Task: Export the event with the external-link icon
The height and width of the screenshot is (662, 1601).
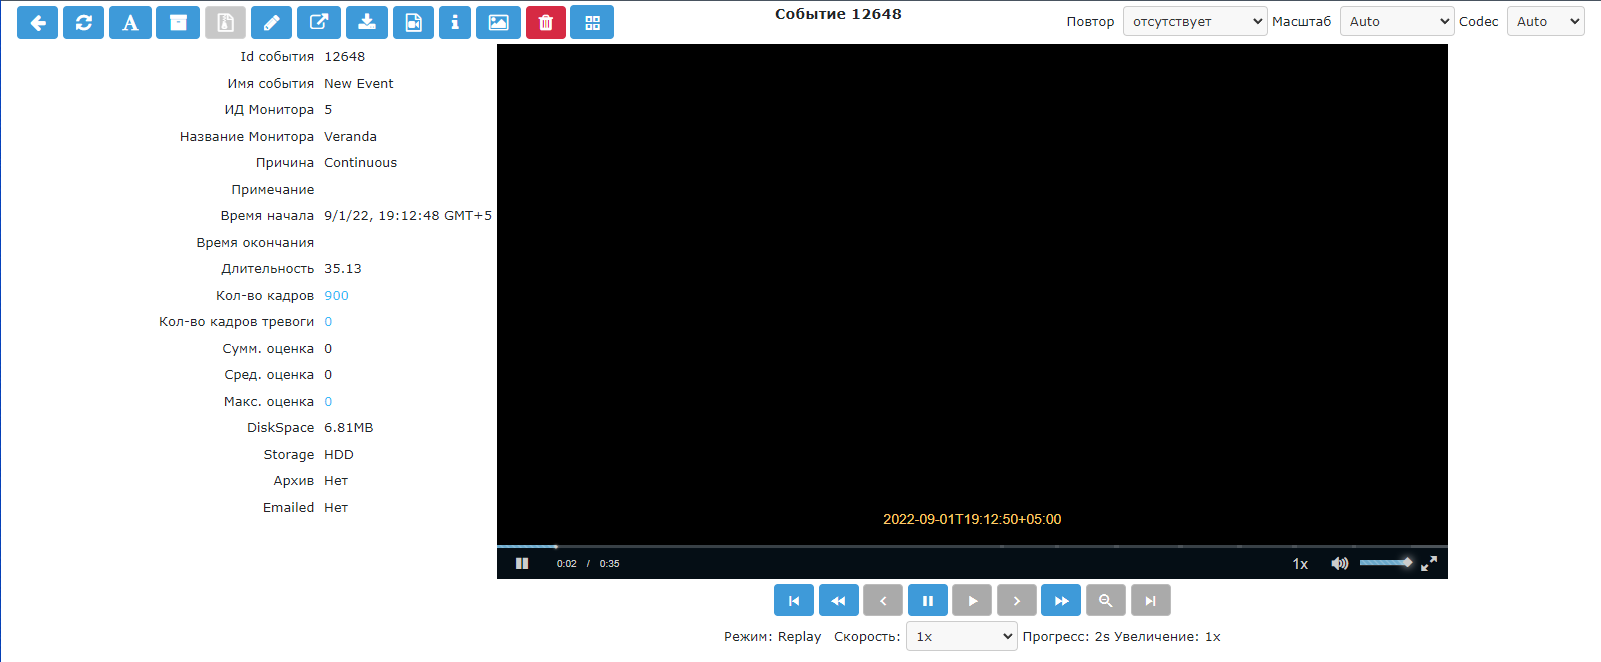Action: coord(319,22)
